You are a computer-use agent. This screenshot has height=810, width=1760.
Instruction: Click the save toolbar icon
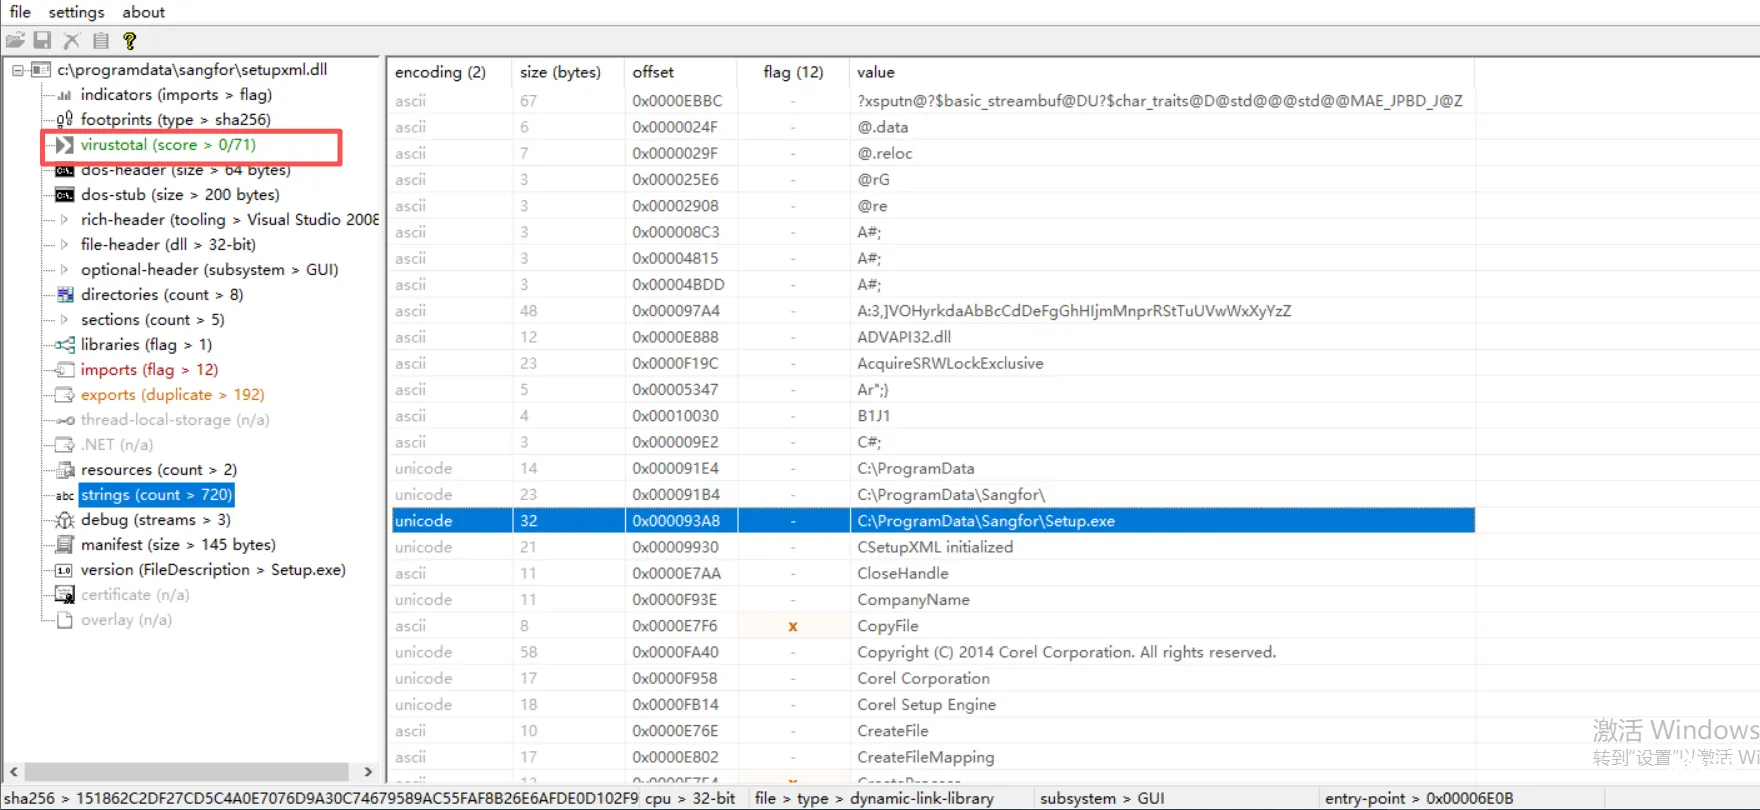pos(42,41)
